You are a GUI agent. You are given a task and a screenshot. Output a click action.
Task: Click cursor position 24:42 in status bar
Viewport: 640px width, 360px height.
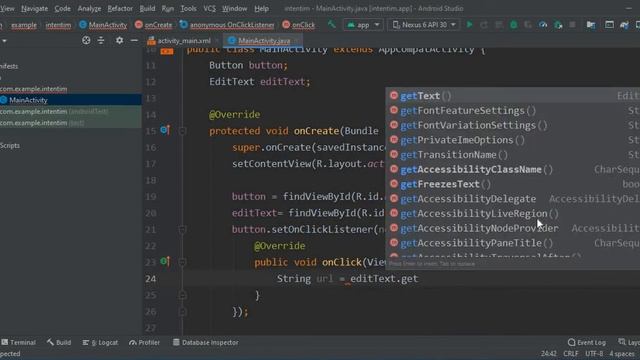549,353
